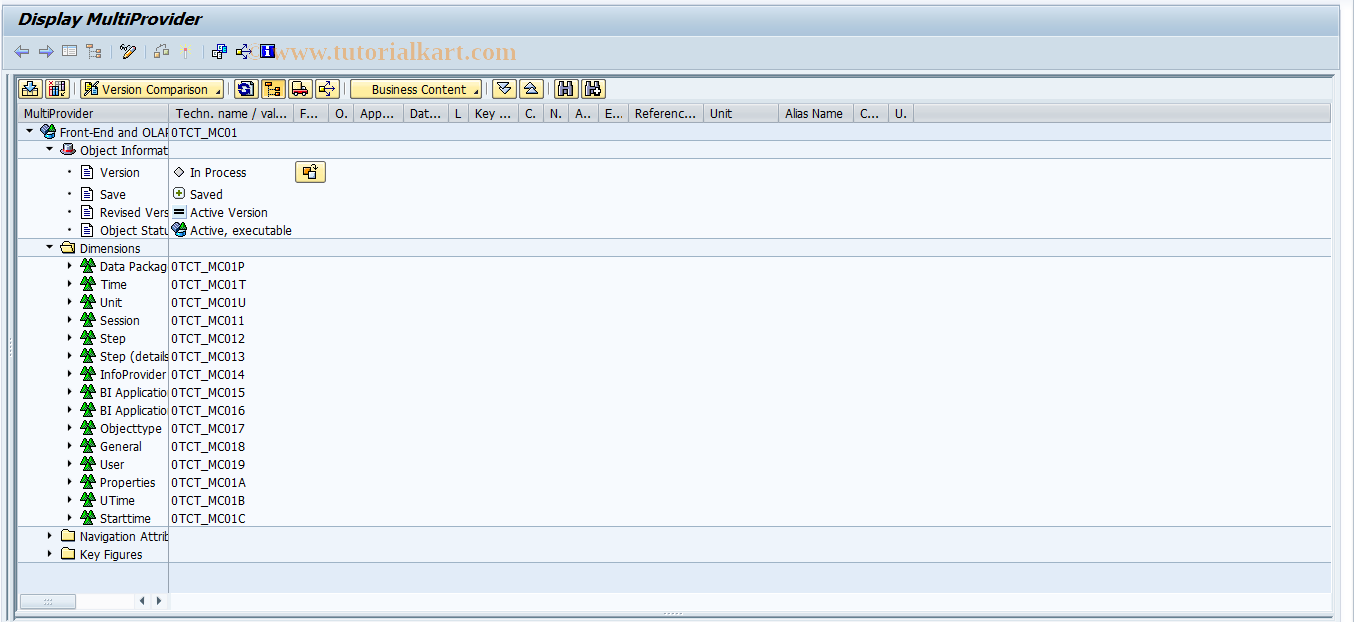Select the Object Status tree row
The image size is (1354, 622).
(134, 230)
